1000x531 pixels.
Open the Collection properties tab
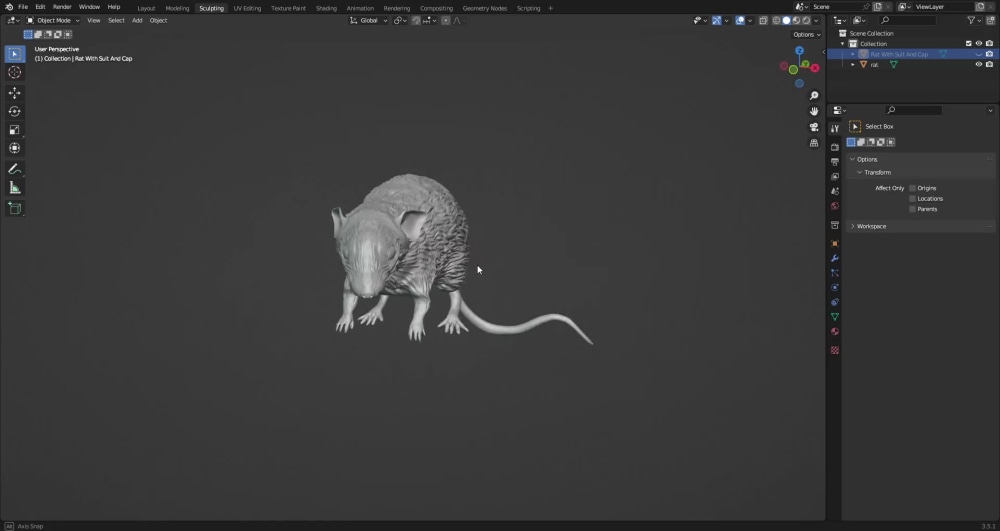pyautogui.click(x=835, y=225)
